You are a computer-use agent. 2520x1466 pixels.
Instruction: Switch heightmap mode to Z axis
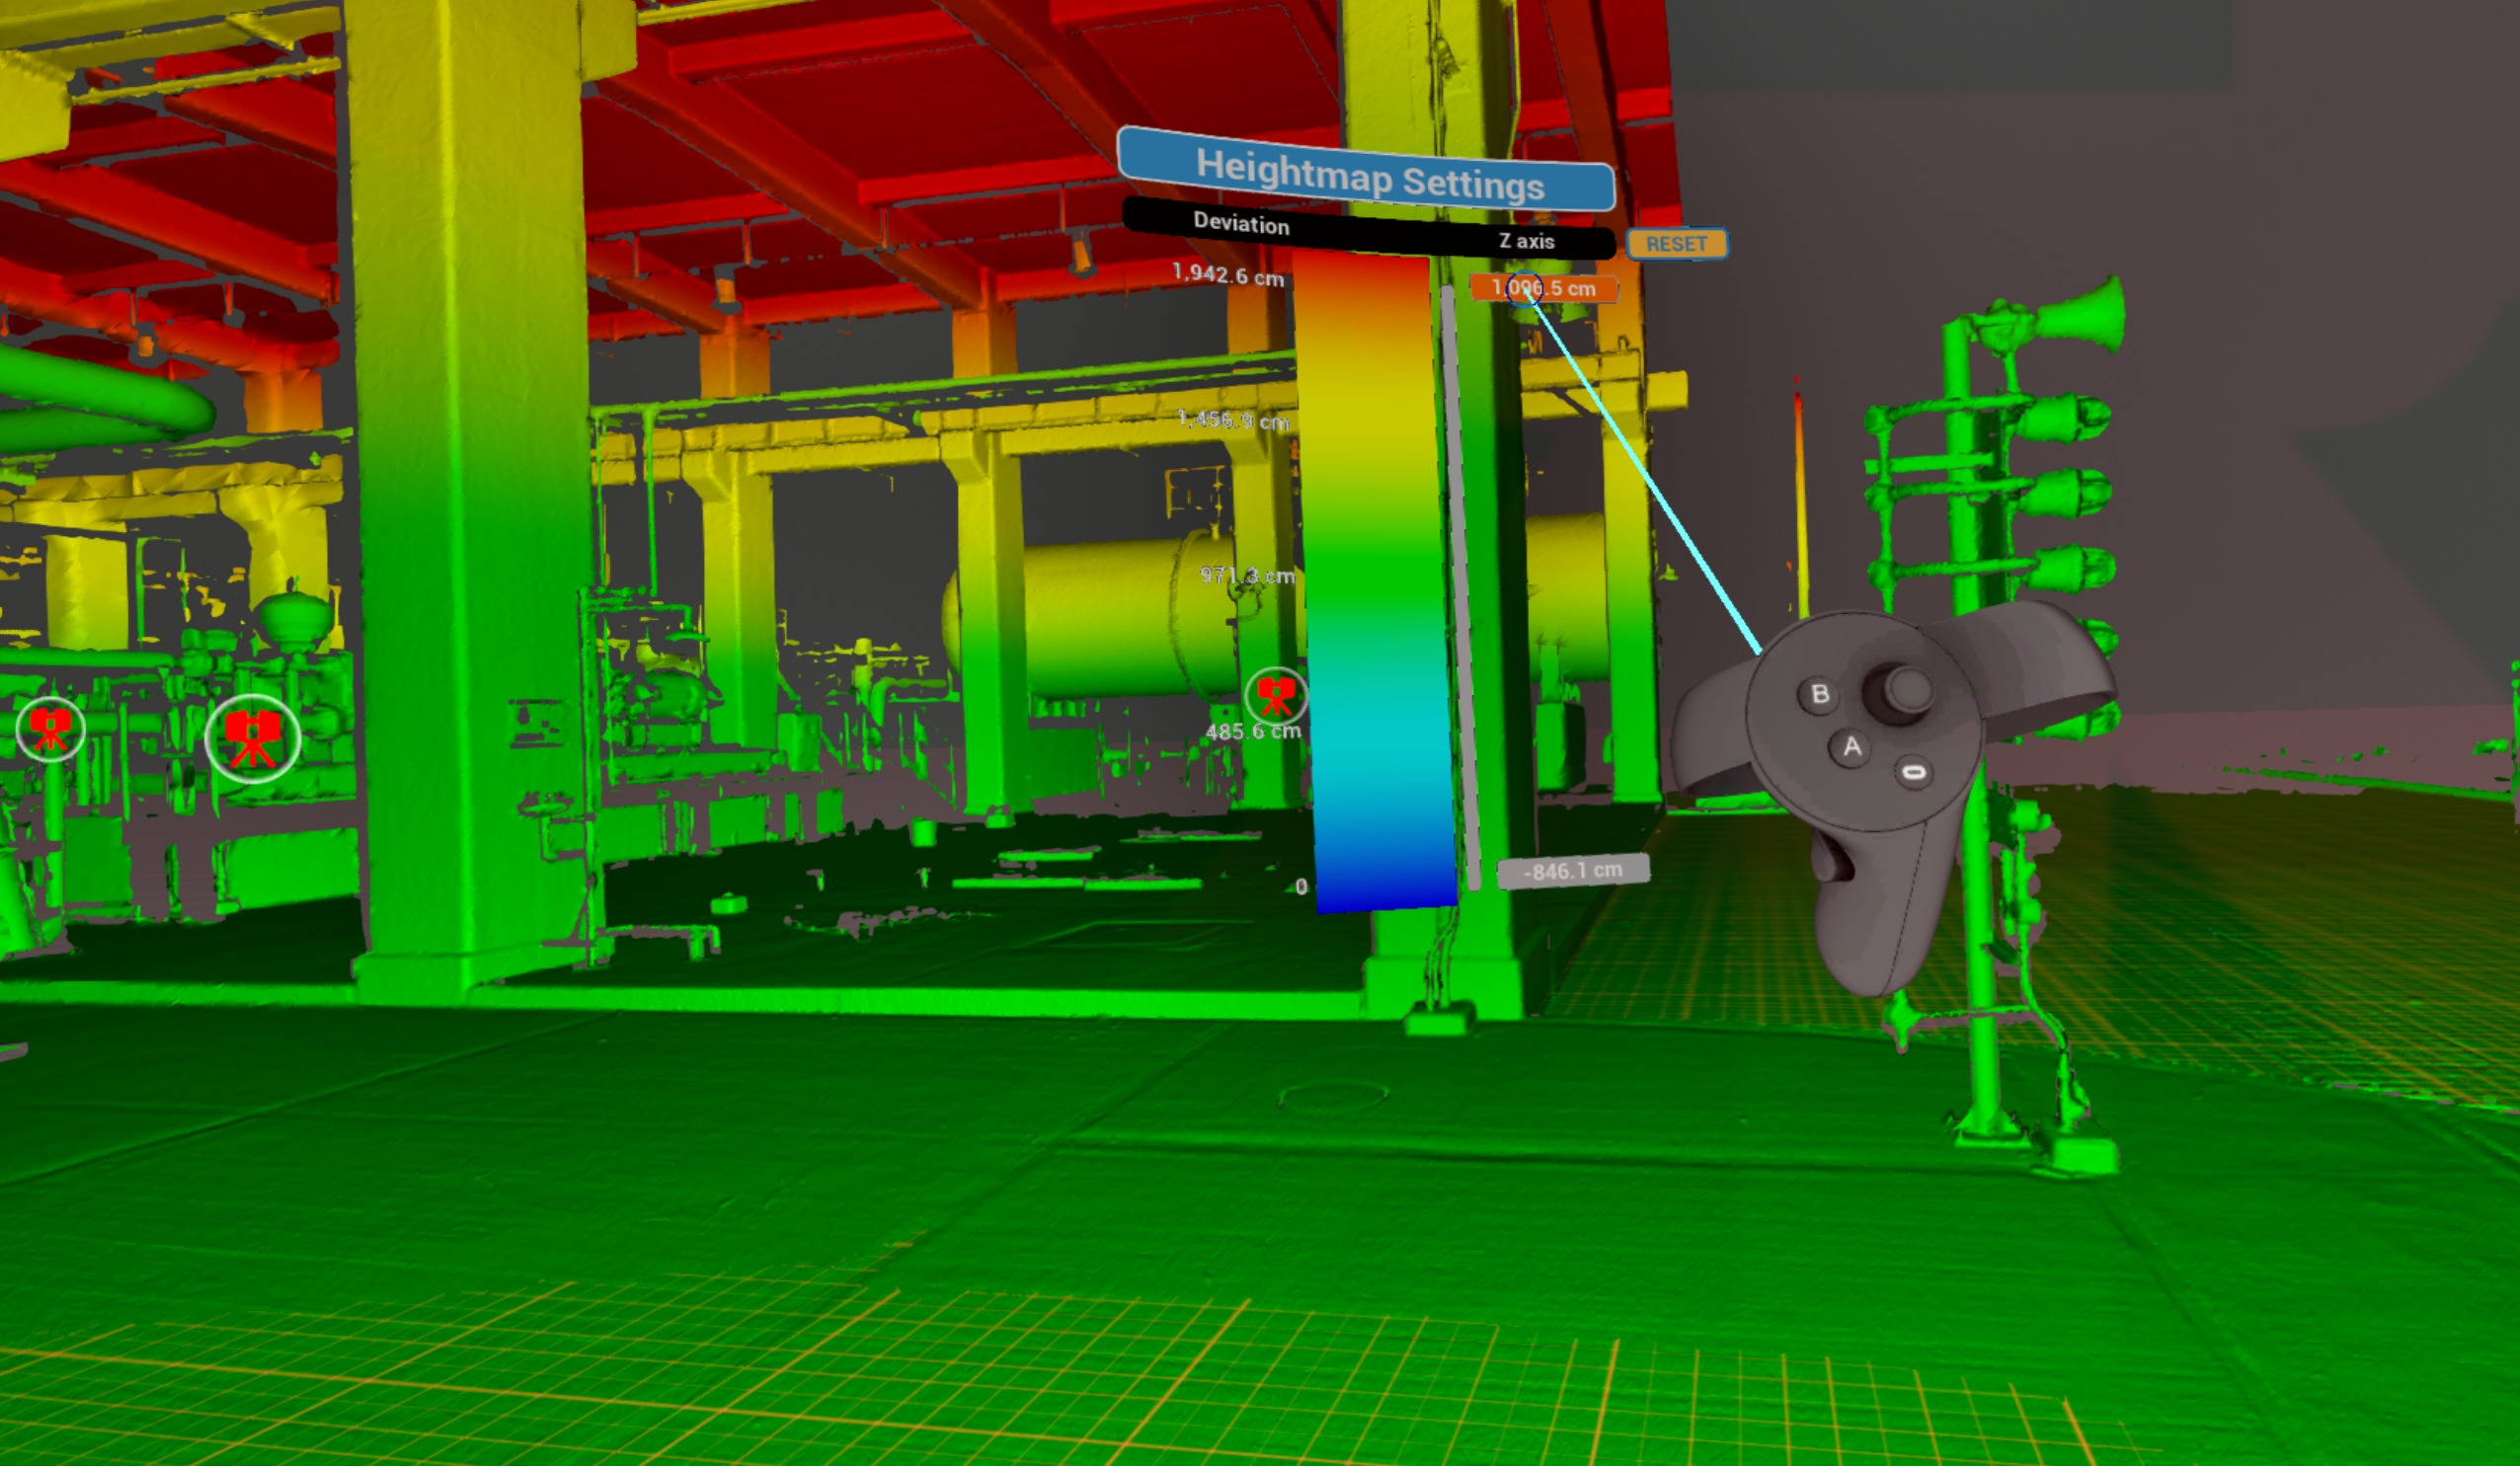(x=1526, y=241)
